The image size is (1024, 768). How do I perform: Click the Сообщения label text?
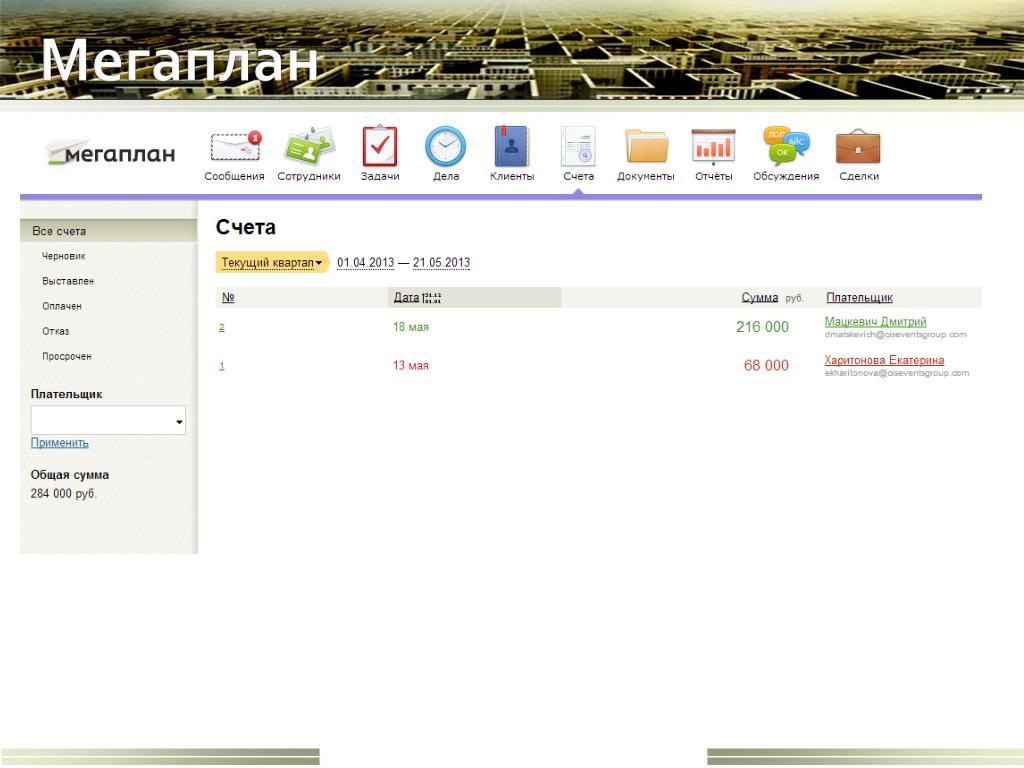tap(234, 176)
